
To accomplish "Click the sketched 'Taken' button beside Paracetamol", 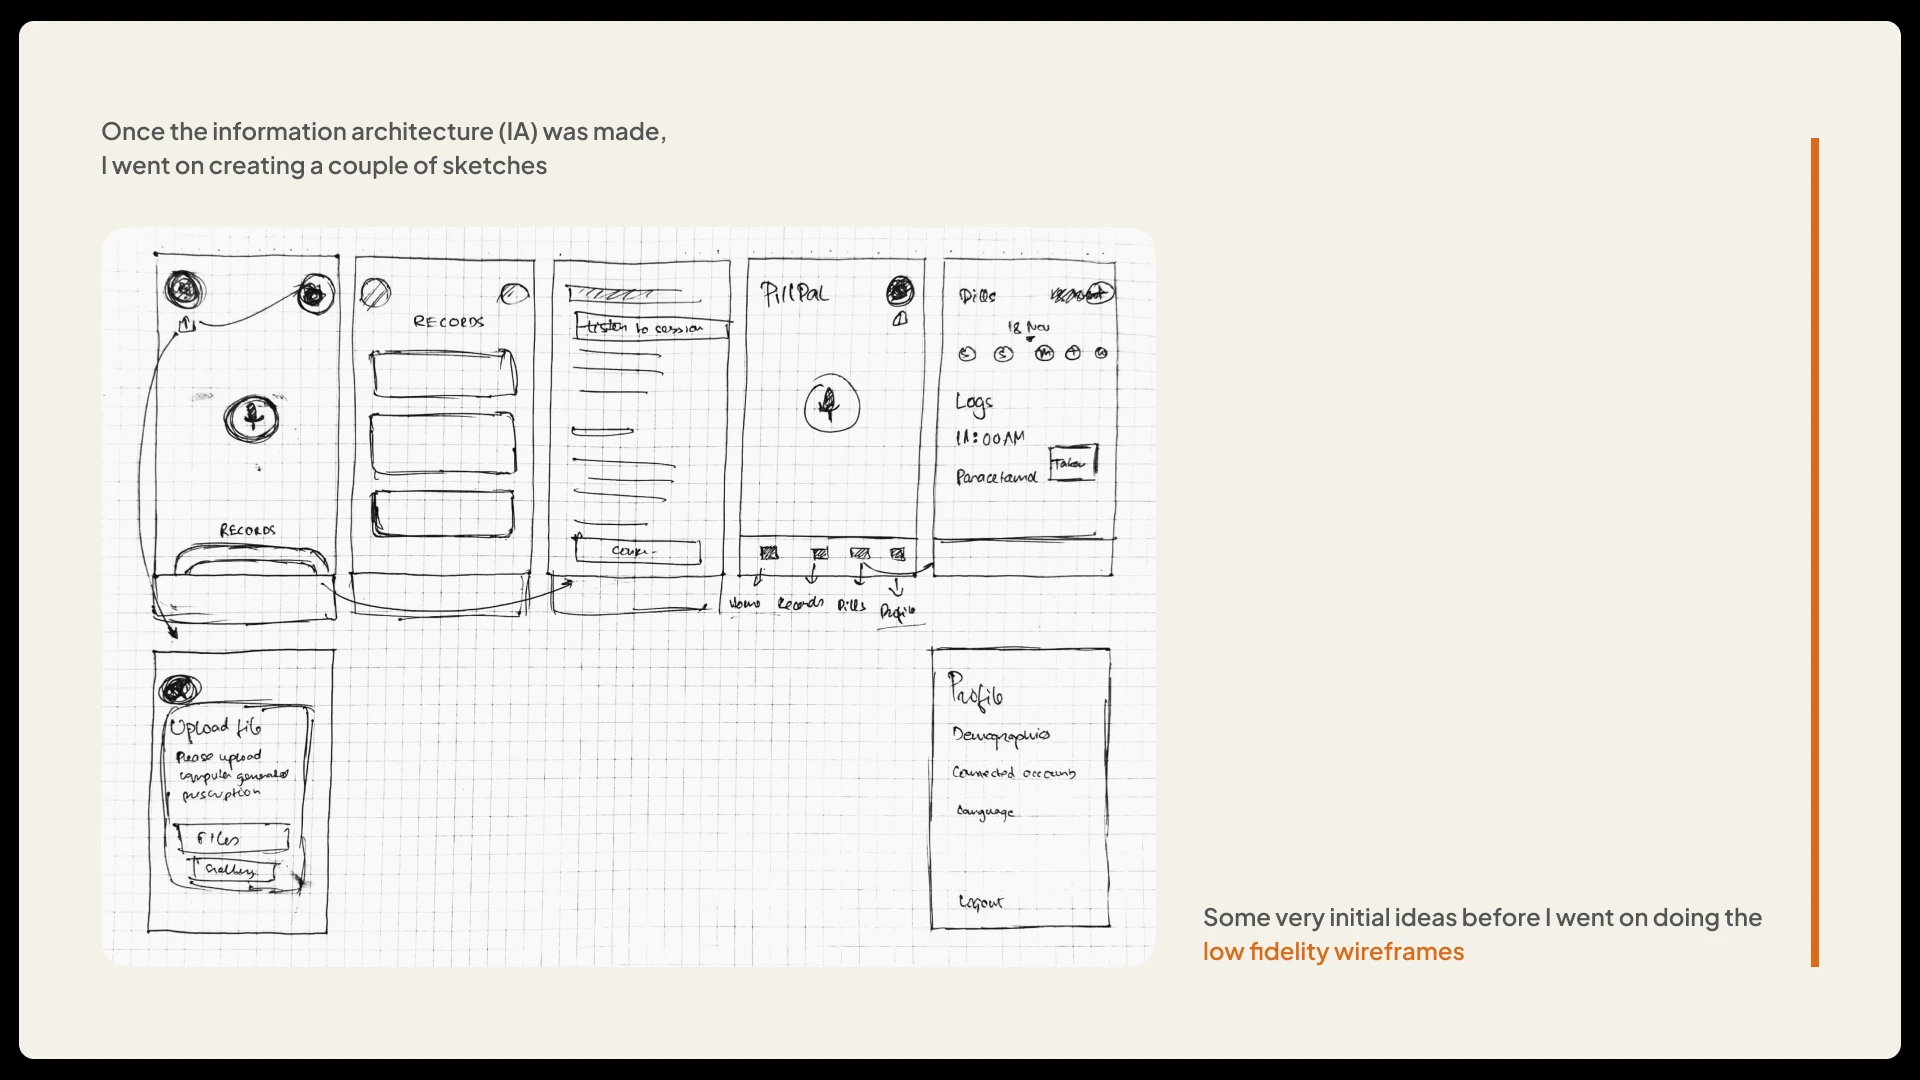I will [1072, 463].
